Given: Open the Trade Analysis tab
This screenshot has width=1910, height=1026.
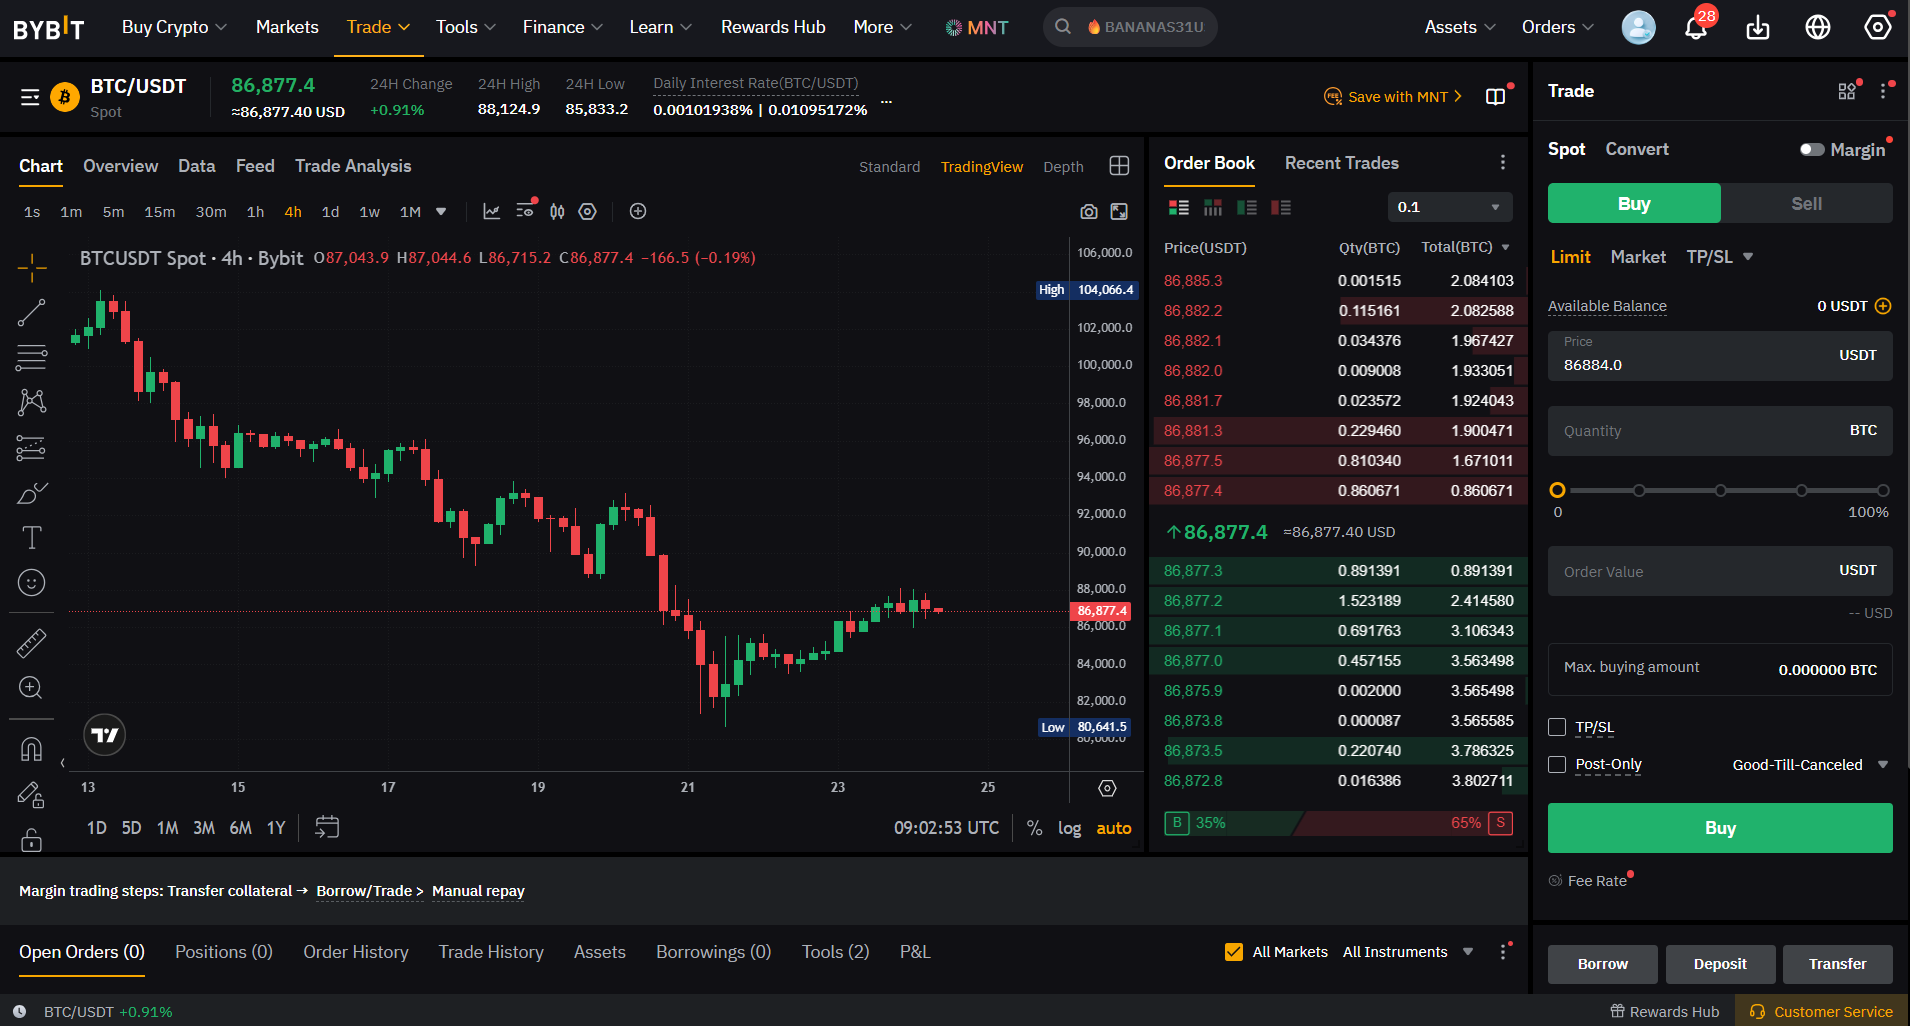Looking at the screenshot, I should pyautogui.click(x=353, y=166).
